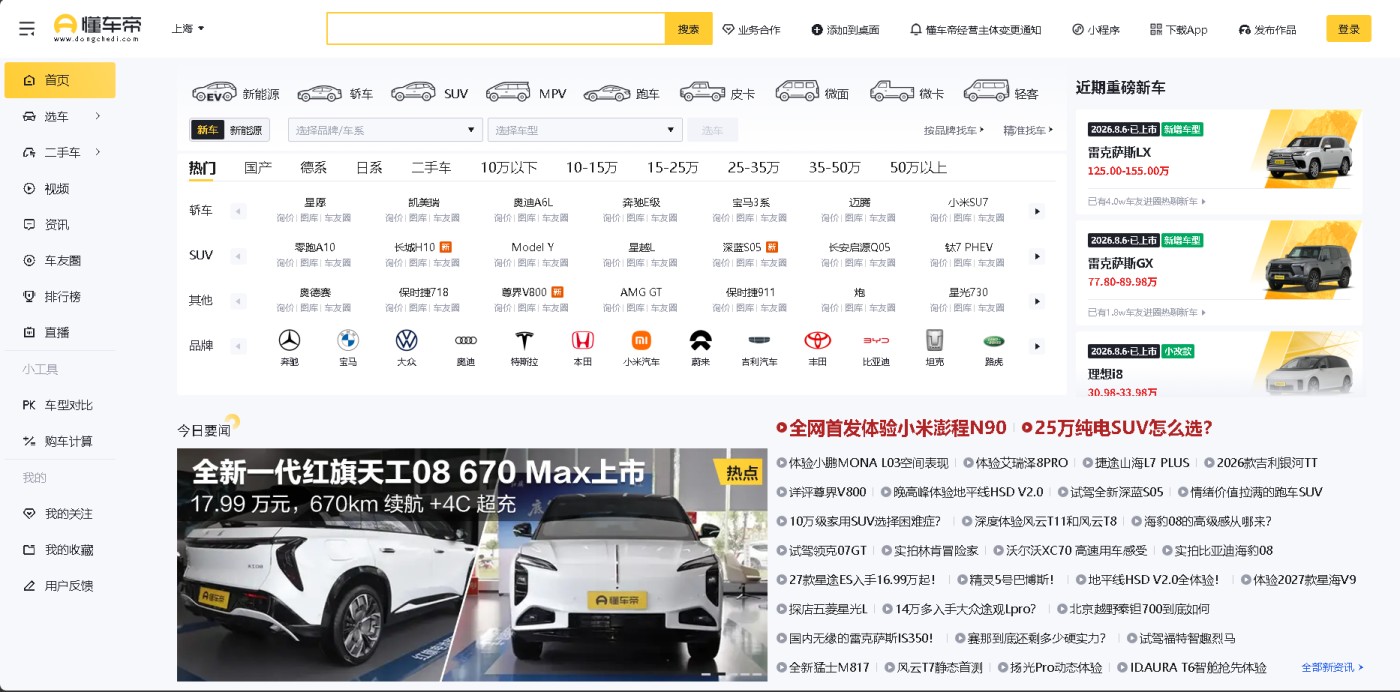Click the 搜索 search button
Image resolution: width=1400 pixels, height=692 pixels.
[689, 29]
